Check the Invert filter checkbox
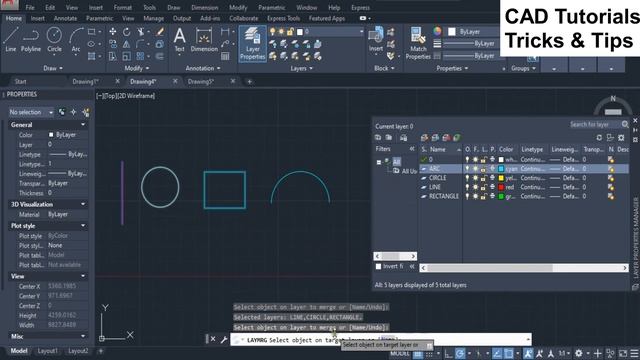Screen dimensions: 640x360 click(x=378, y=266)
